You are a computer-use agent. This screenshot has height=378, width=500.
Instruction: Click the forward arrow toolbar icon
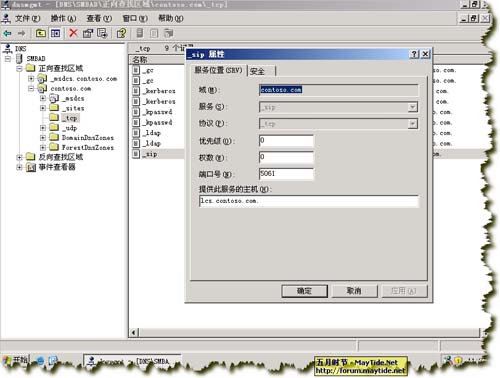pyautogui.click(x=21, y=33)
